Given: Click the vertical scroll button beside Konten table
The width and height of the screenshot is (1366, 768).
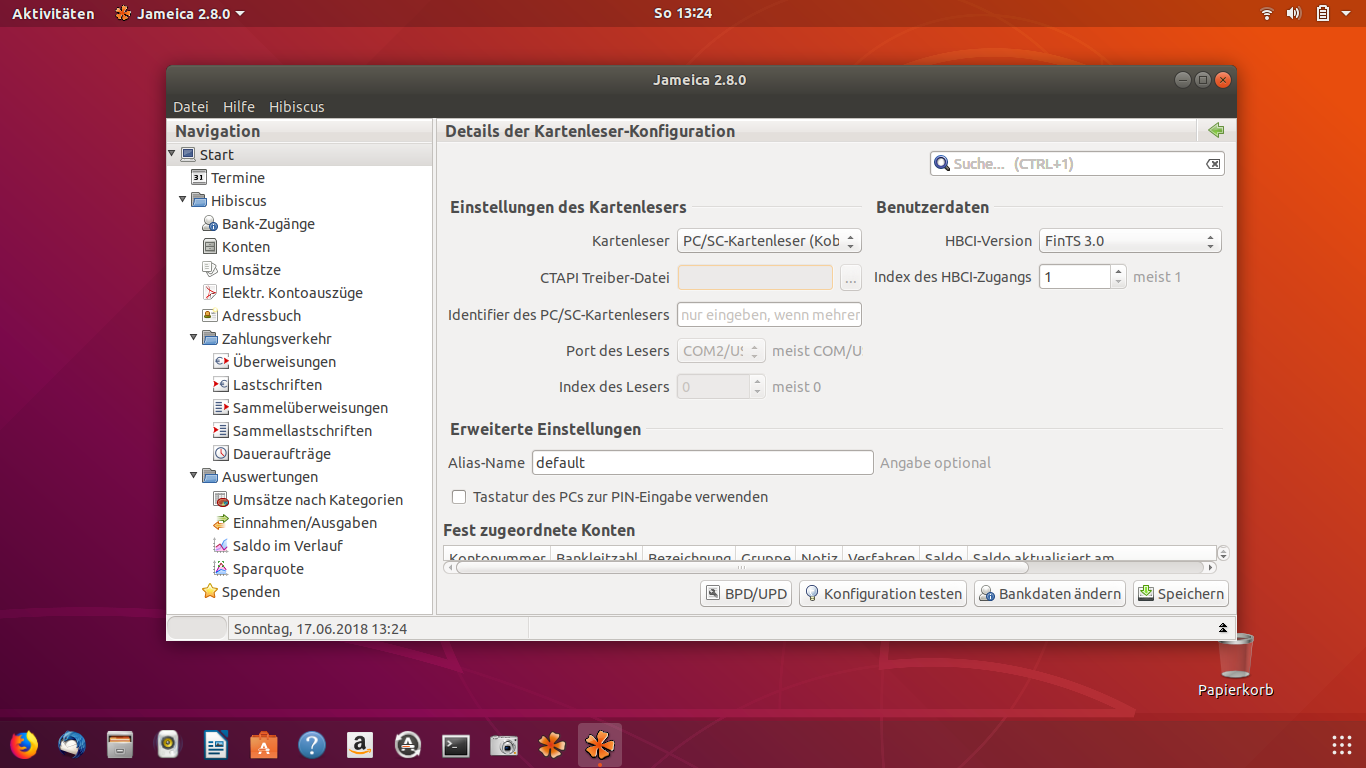Looking at the screenshot, I should [1224, 554].
